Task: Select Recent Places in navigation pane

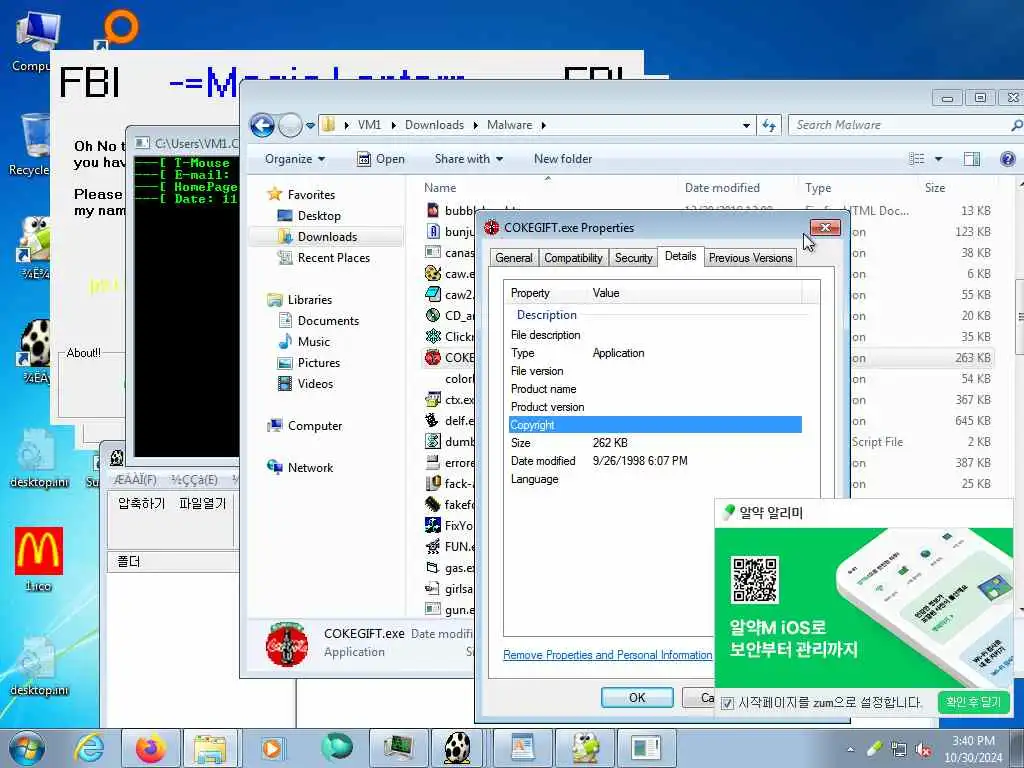Action: [x=334, y=258]
